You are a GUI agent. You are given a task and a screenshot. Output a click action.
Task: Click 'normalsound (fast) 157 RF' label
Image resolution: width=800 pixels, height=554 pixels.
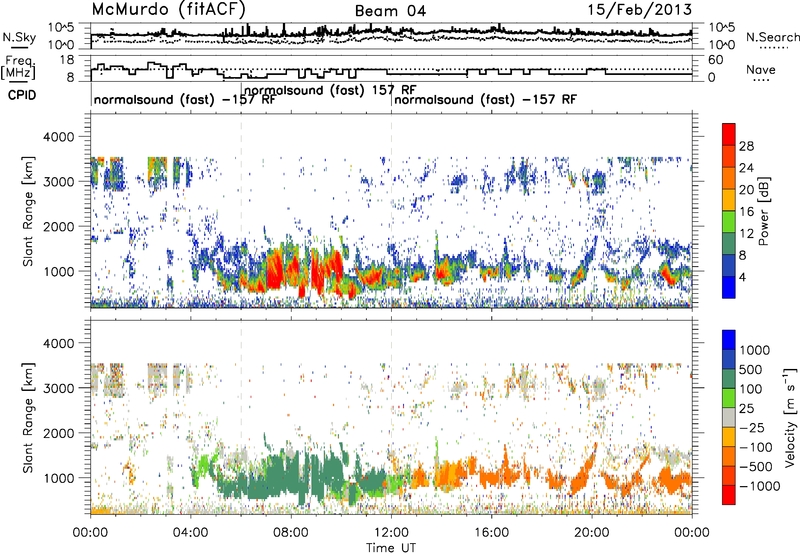pyautogui.click(x=331, y=90)
